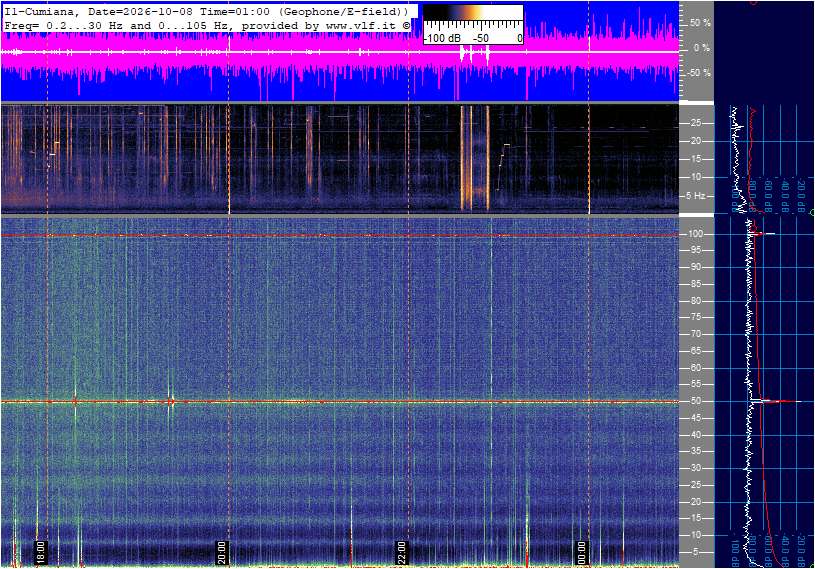Click the 85 frequency axis label
815x569 pixels.
695,284
